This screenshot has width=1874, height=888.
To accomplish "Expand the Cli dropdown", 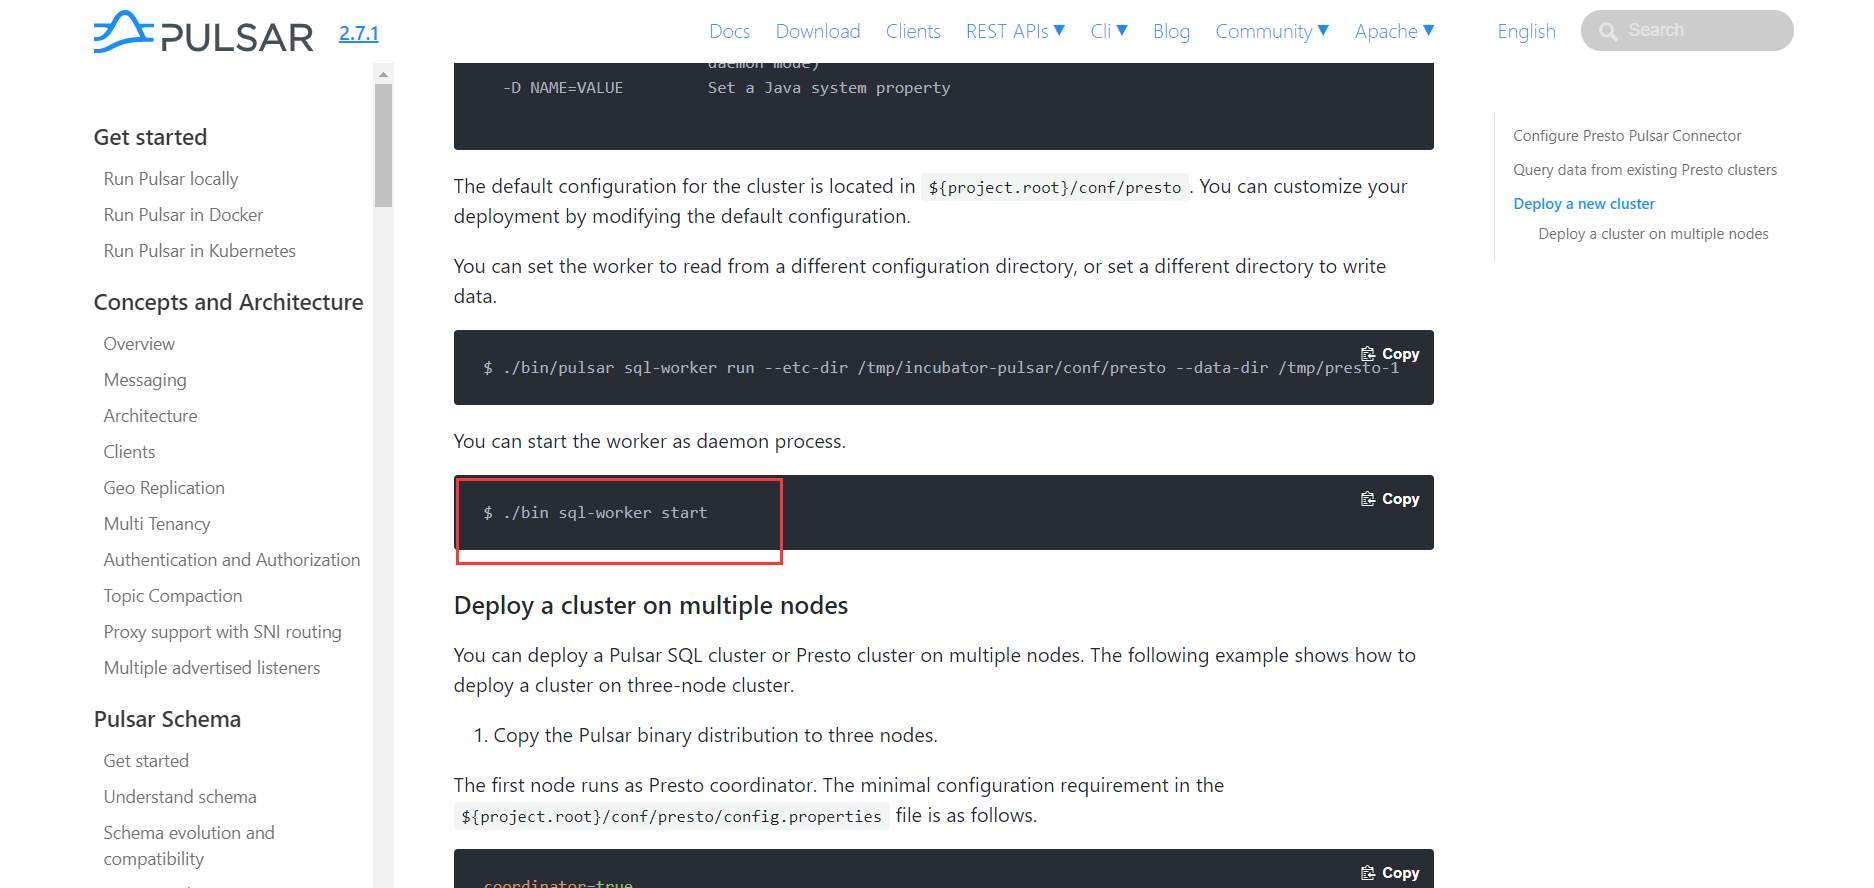I will pos(1109,31).
